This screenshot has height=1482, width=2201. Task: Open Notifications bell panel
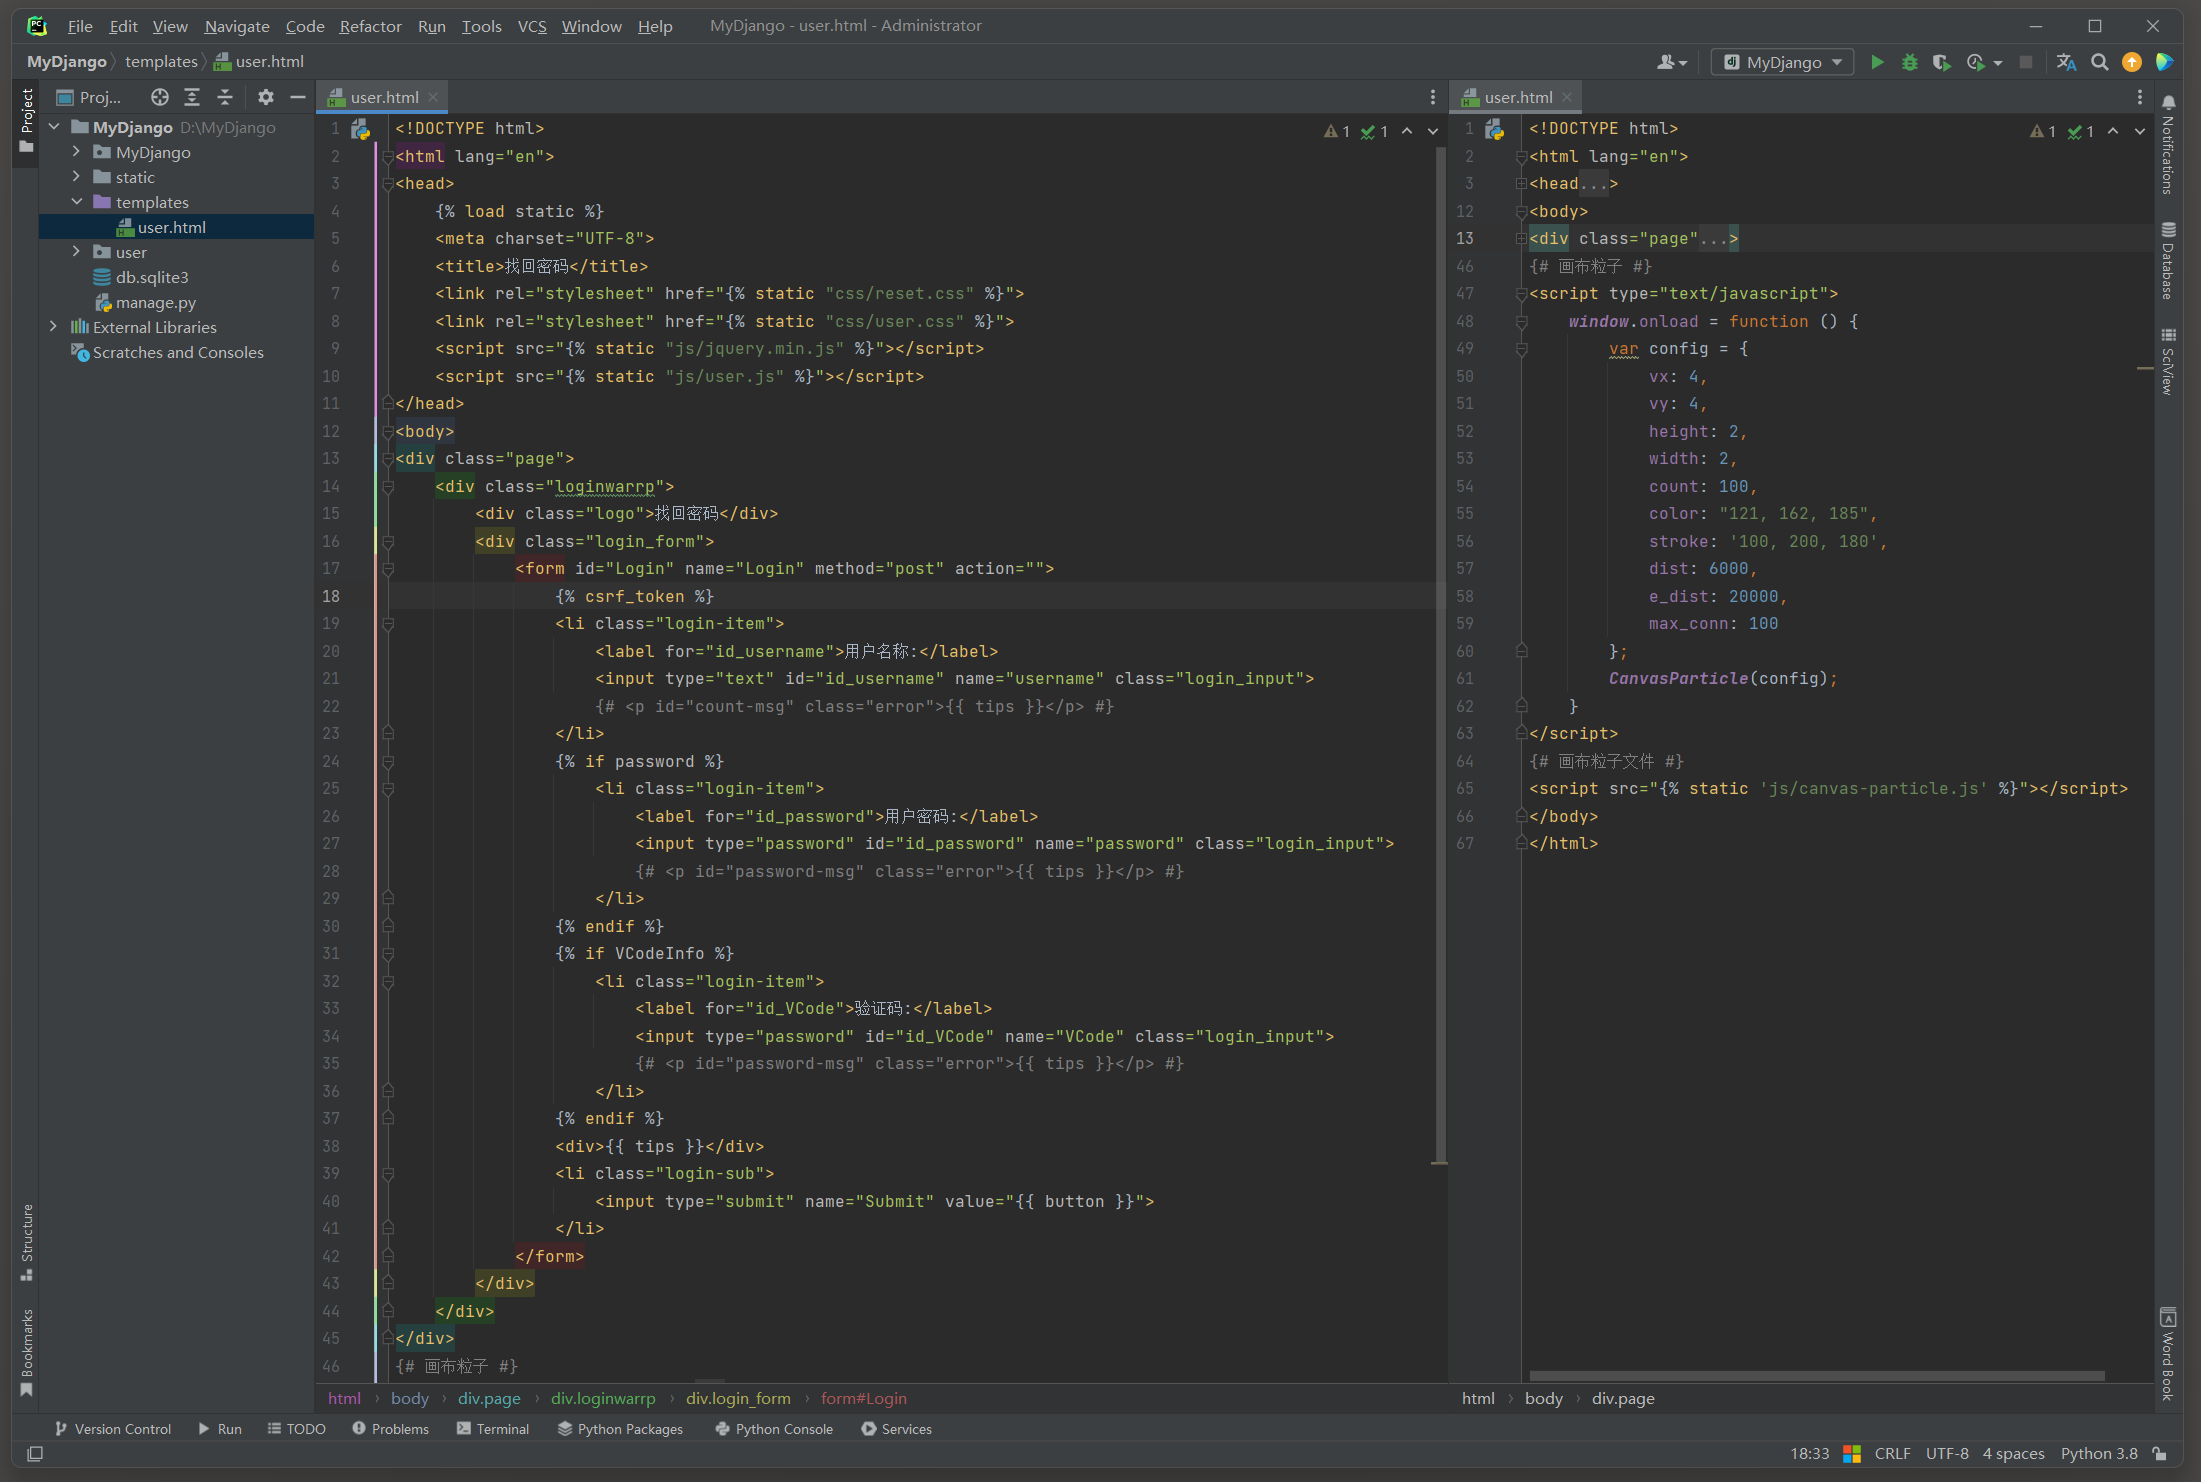point(2168,144)
